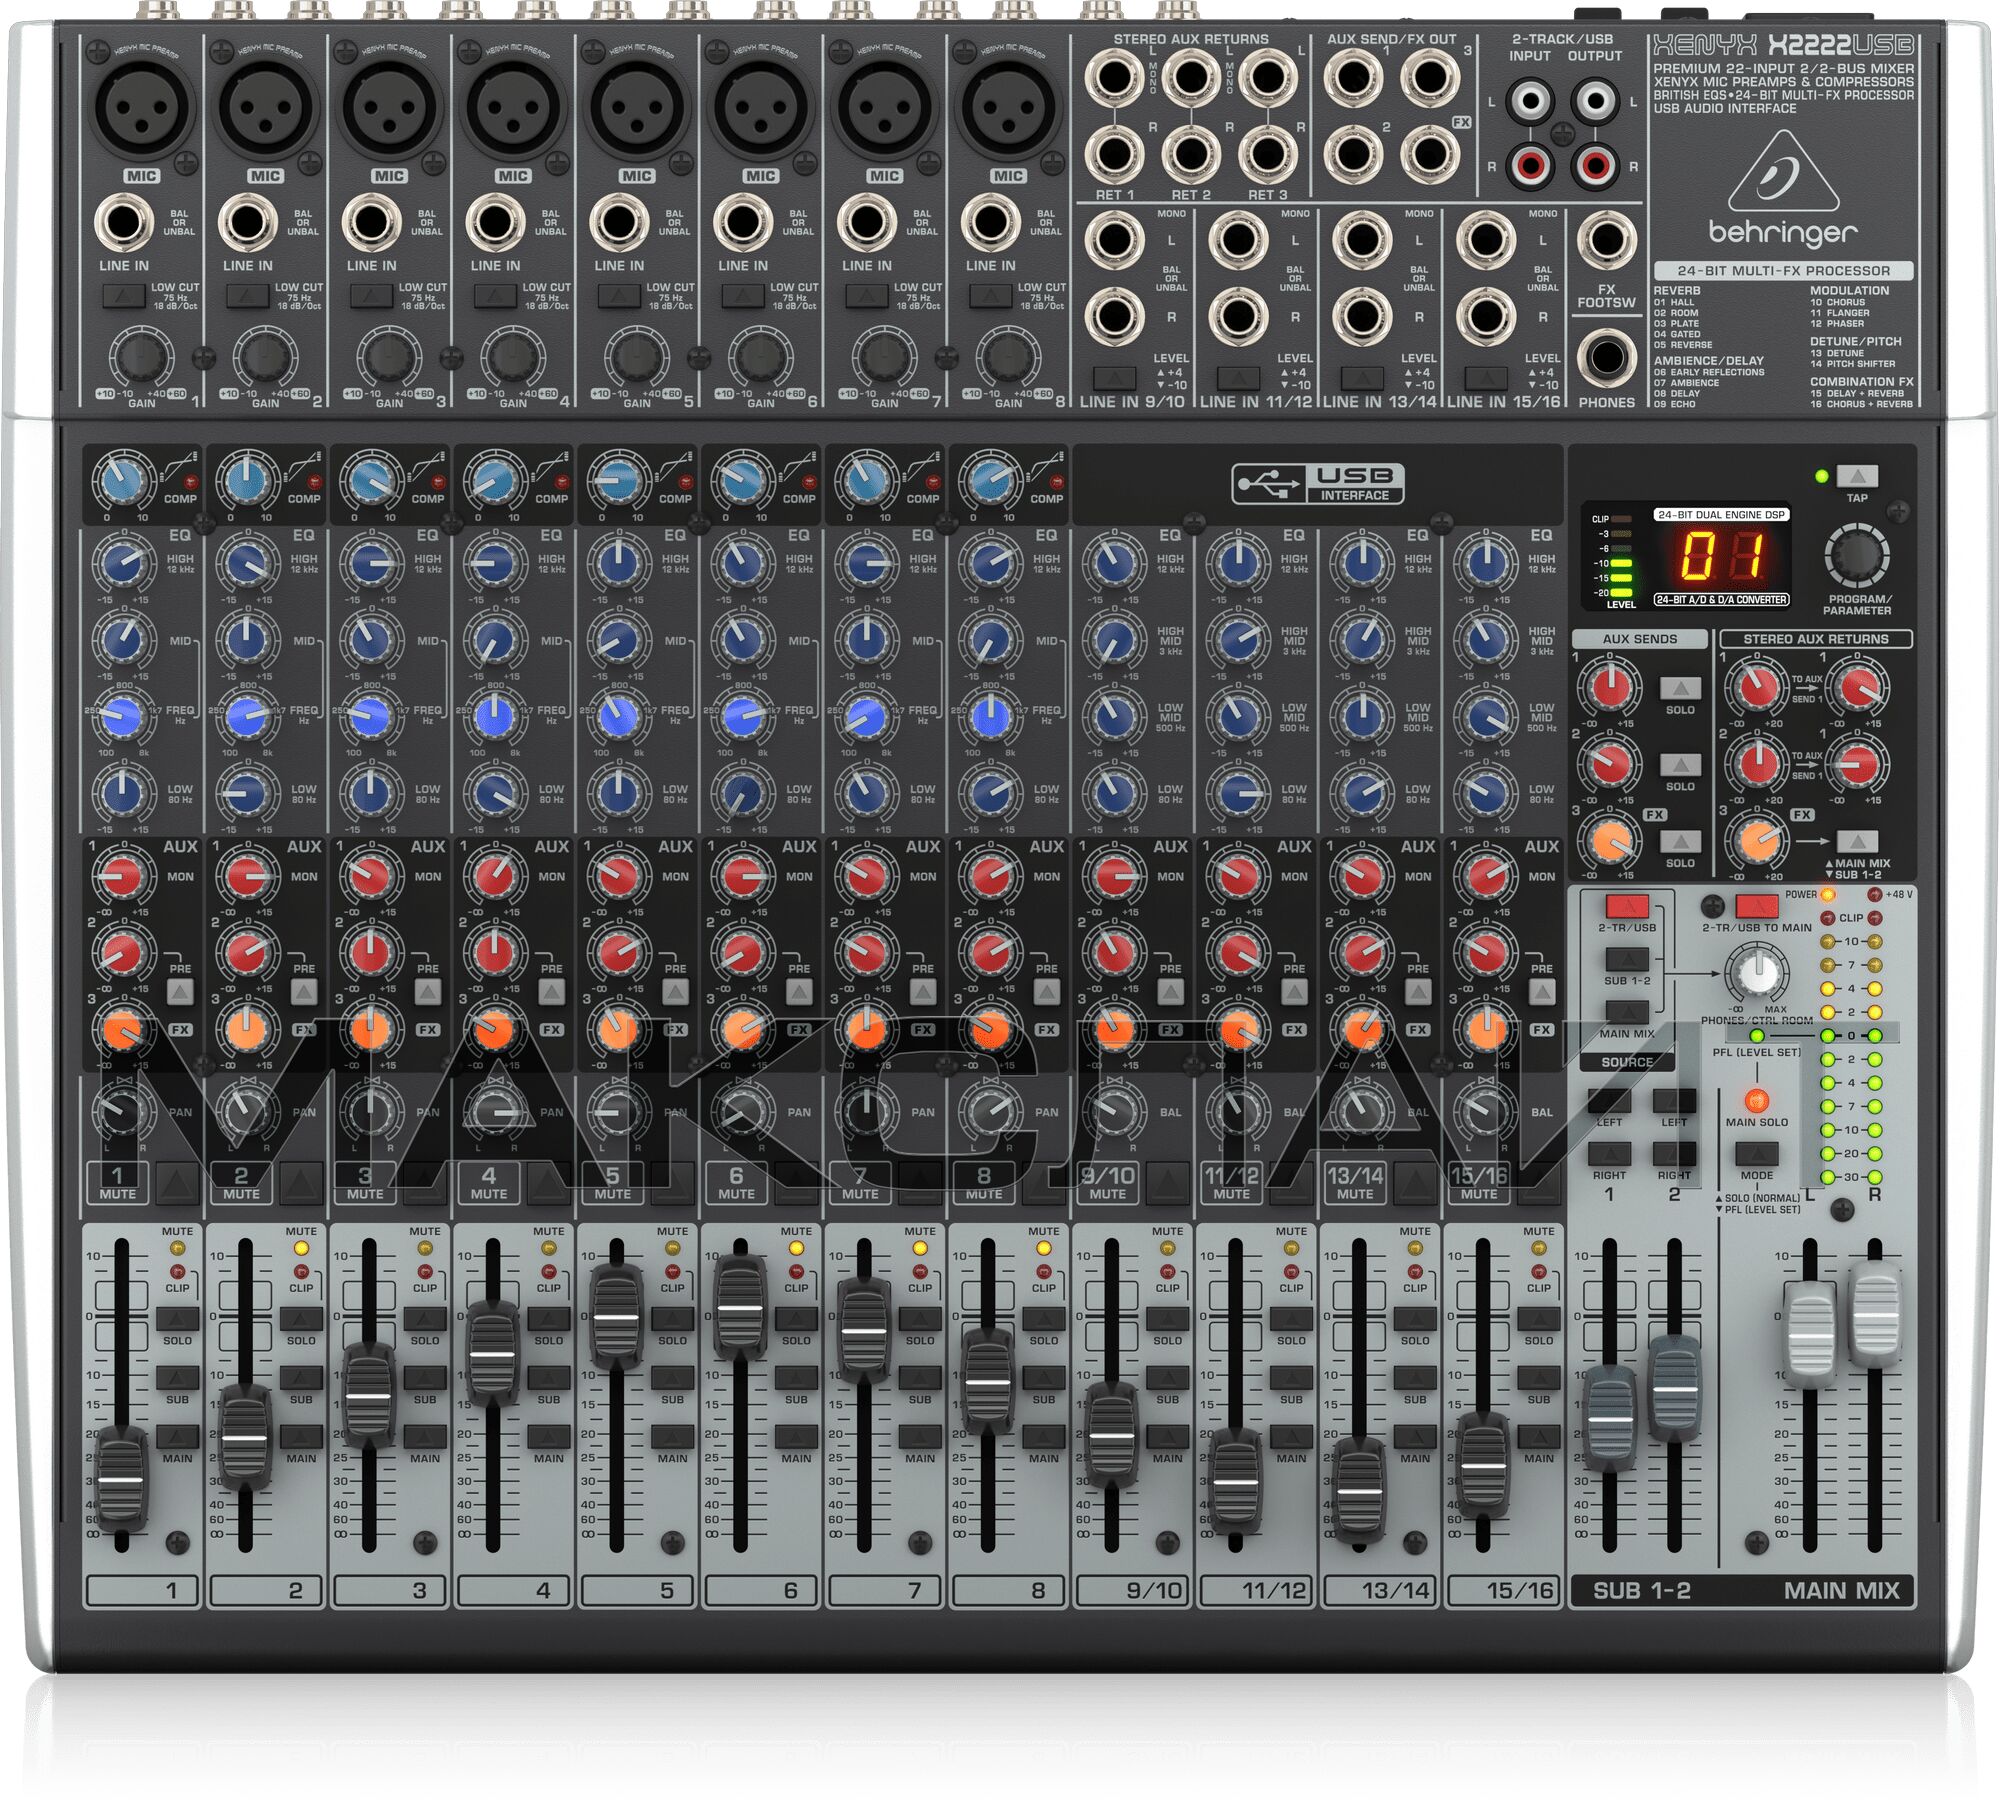Image resolution: width=2000 pixels, height=1803 pixels.
Task: Click the aux return 3 MAIN MIX/SUB 1-2 button
Action: click(x=1857, y=841)
